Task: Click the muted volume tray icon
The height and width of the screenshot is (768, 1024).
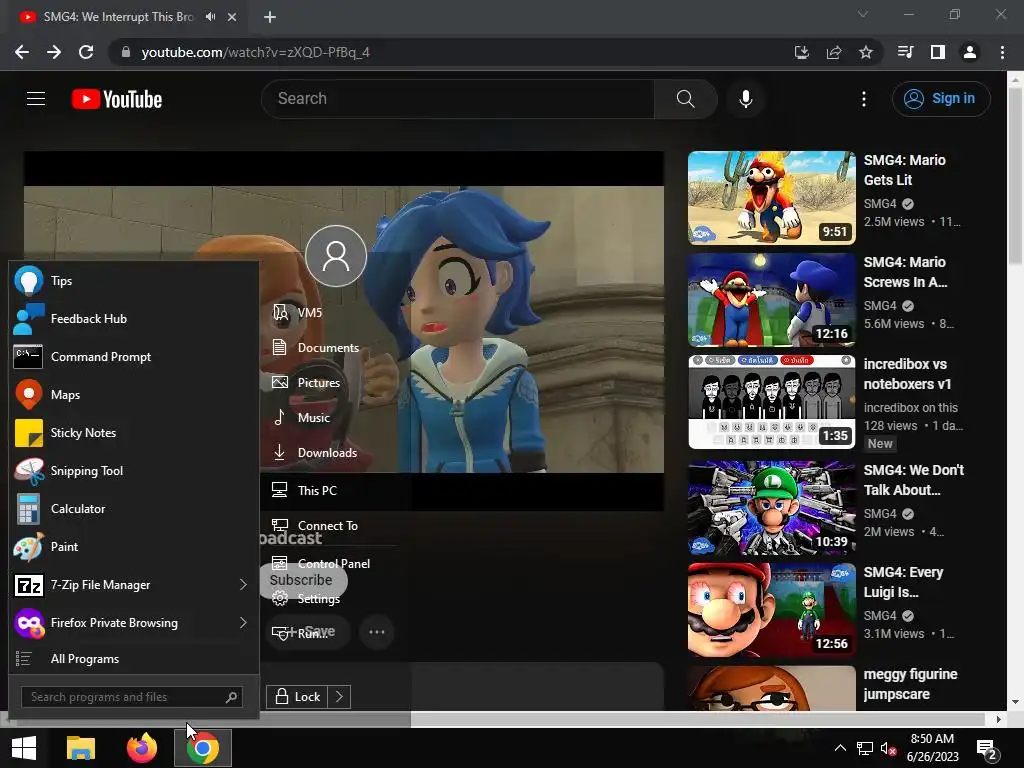Action: pos(888,748)
